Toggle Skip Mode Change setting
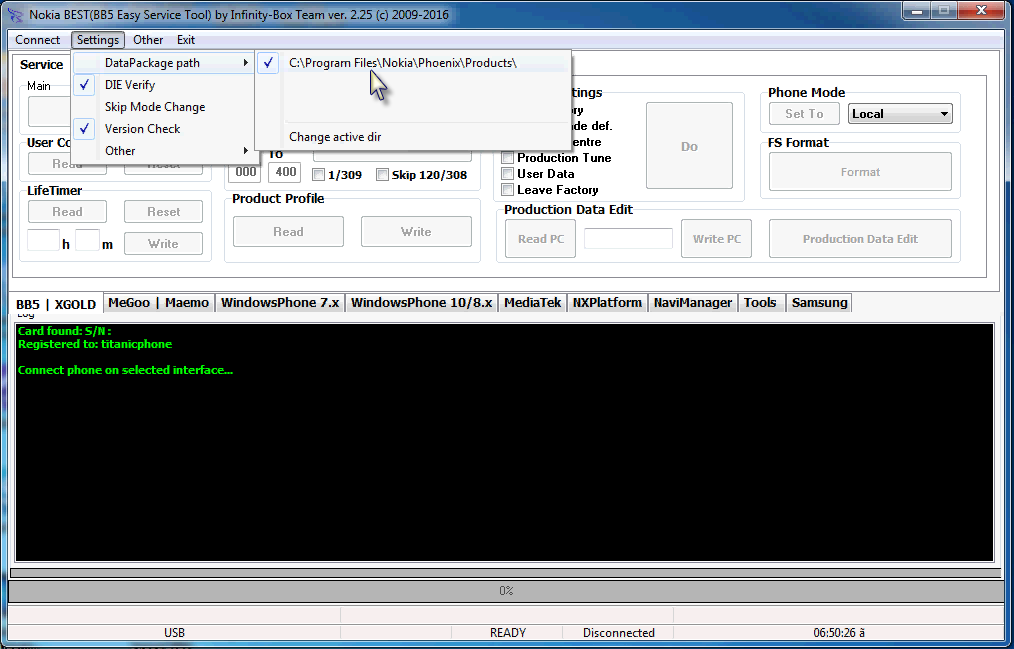 pyautogui.click(x=163, y=107)
